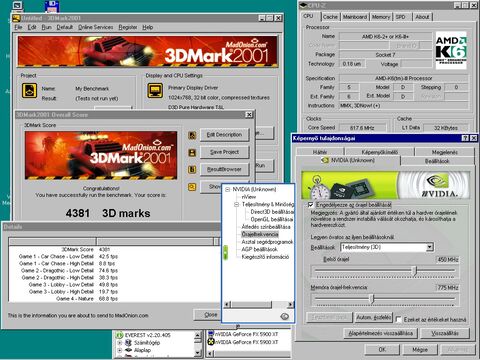Expand the Számítógép node in EVEREST
The image size is (480, 360).
click(120, 343)
